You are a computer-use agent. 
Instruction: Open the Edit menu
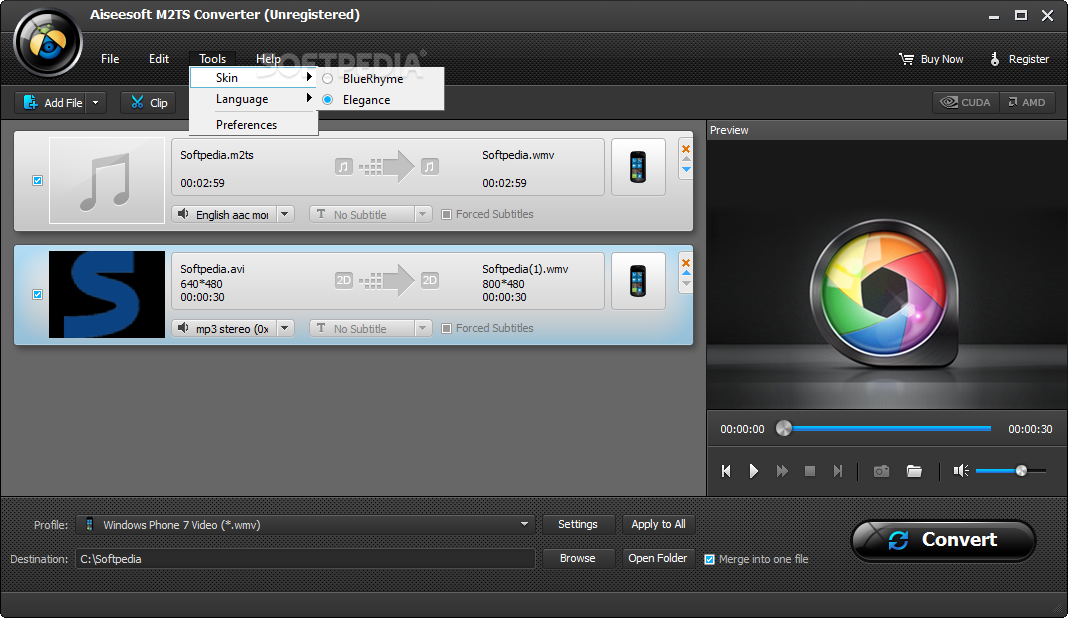point(159,59)
